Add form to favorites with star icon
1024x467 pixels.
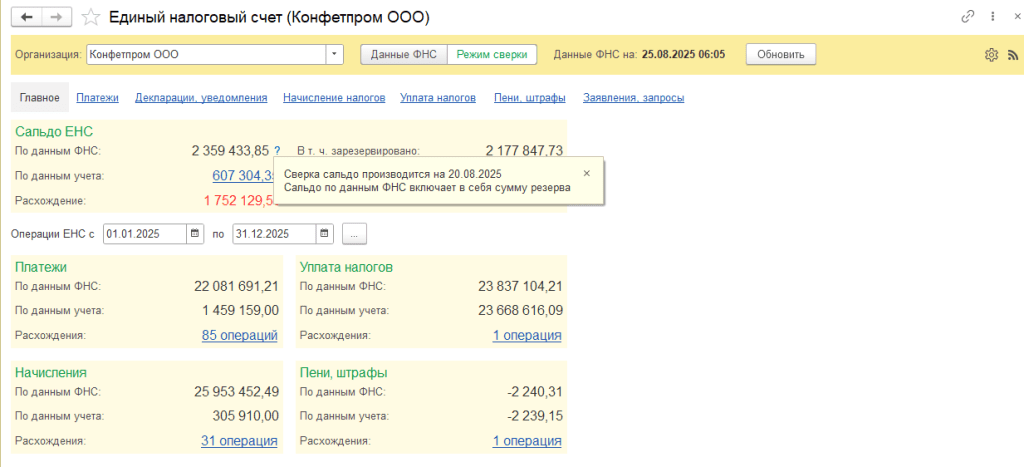point(91,17)
